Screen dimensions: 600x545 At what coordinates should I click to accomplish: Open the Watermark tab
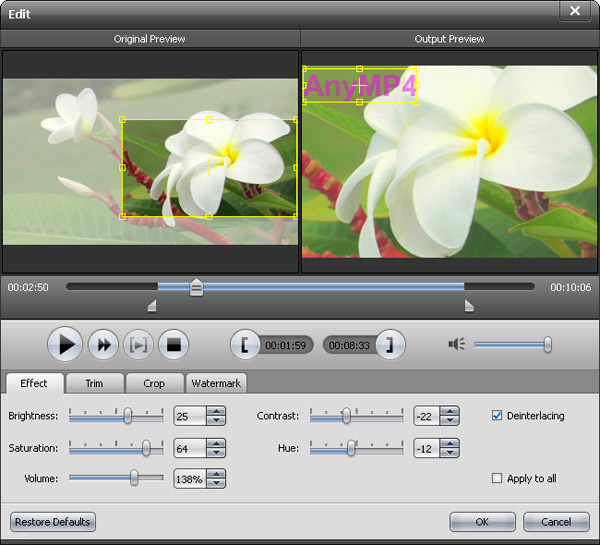(x=216, y=383)
